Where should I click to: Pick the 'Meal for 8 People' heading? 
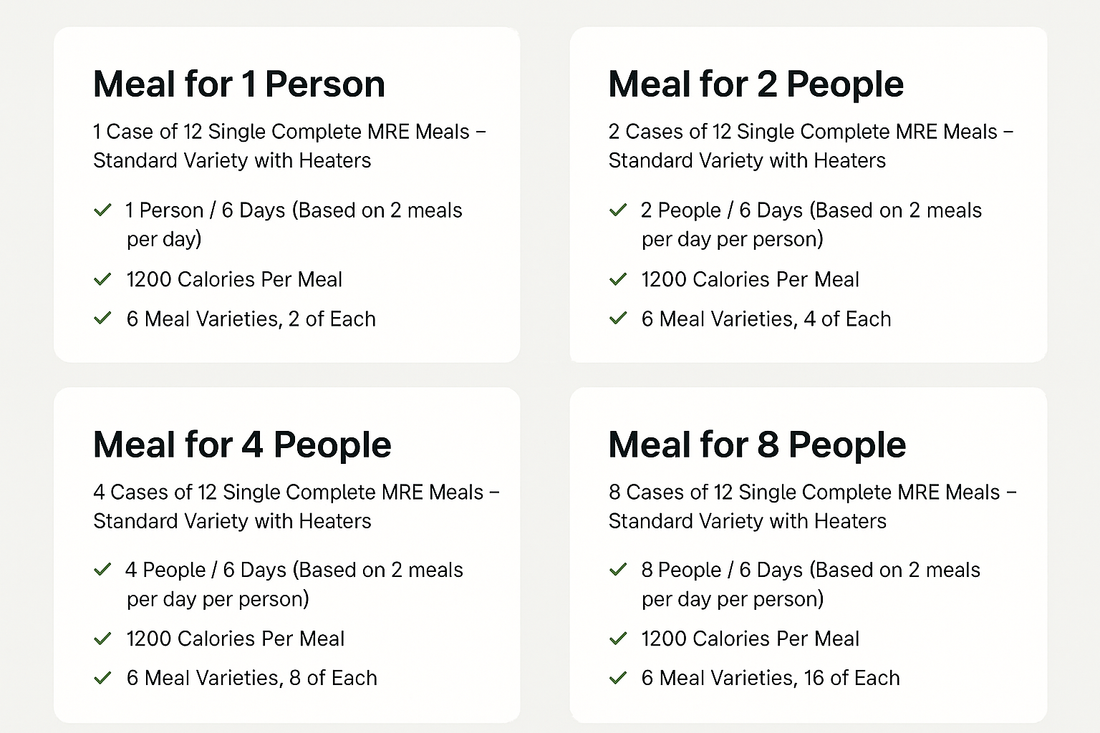(757, 444)
